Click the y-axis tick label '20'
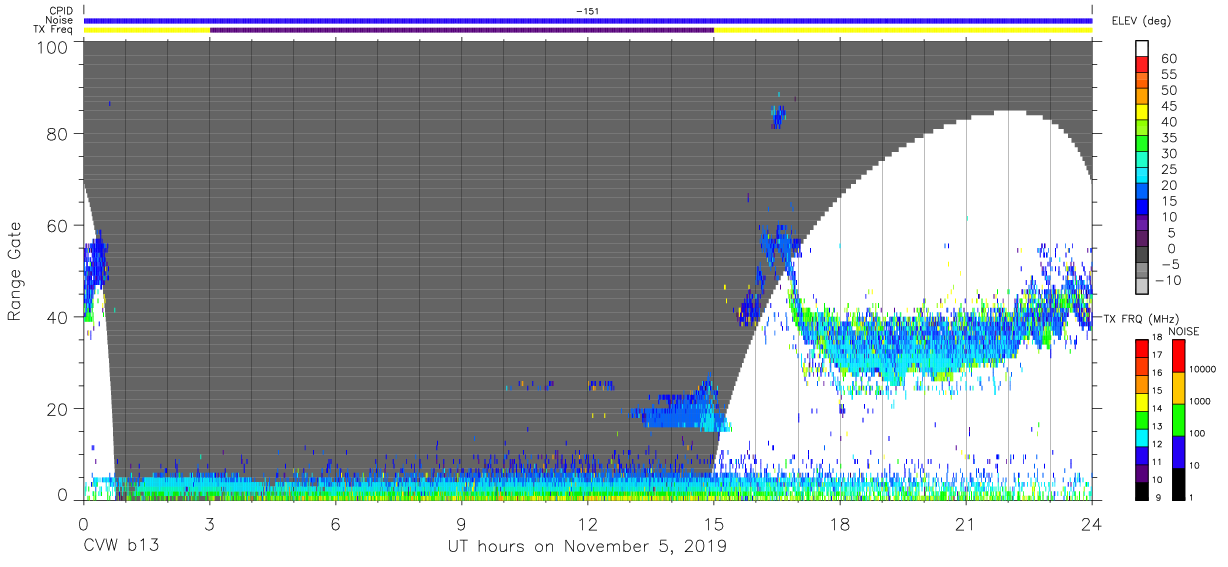Screen dimensions: 1228x567 (x=58, y=409)
